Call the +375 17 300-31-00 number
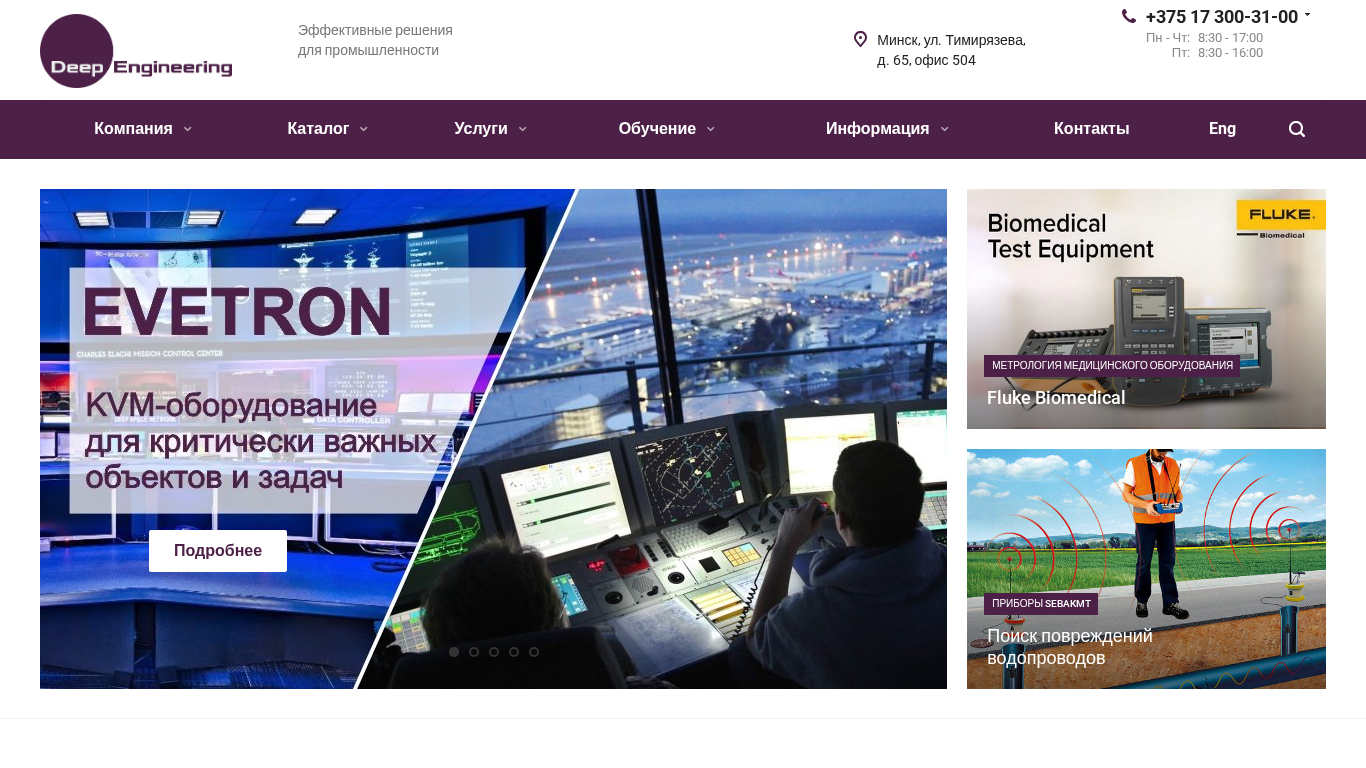Viewport: 1366px width, 768px height. (x=1221, y=17)
